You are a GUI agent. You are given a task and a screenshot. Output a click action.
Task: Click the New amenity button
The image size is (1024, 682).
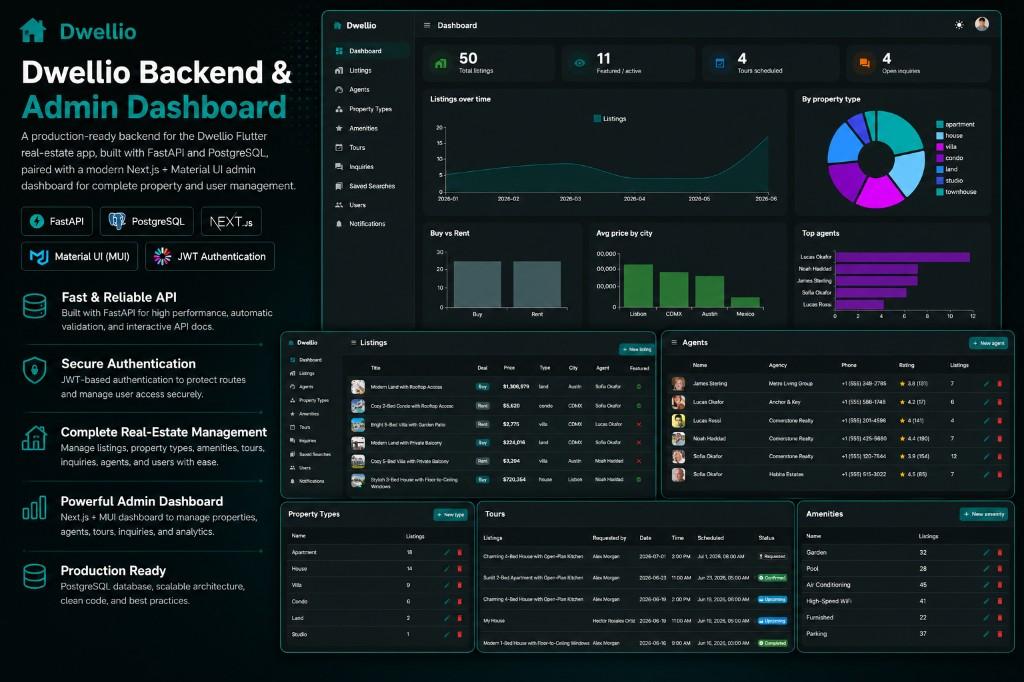tap(986, 514)
